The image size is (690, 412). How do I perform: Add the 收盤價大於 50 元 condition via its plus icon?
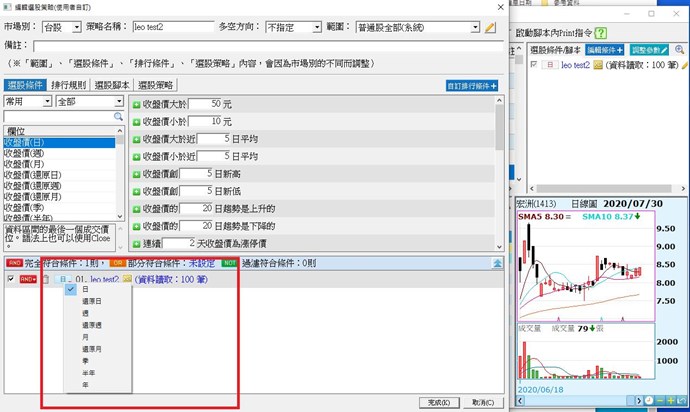137,104
